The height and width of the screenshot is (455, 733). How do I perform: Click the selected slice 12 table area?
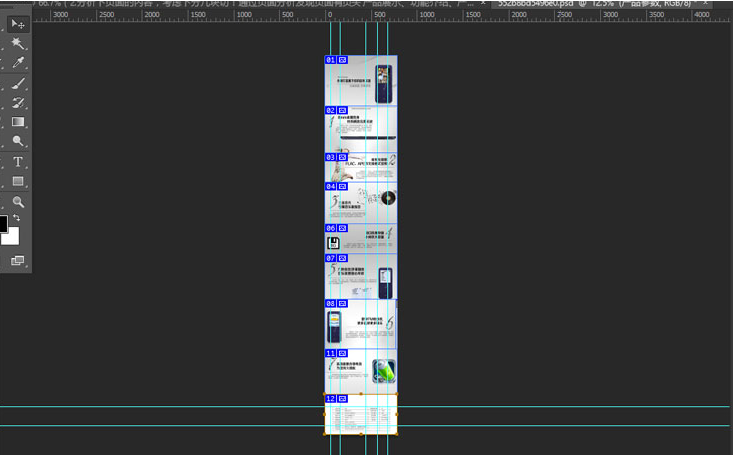(x=361, y=418)
